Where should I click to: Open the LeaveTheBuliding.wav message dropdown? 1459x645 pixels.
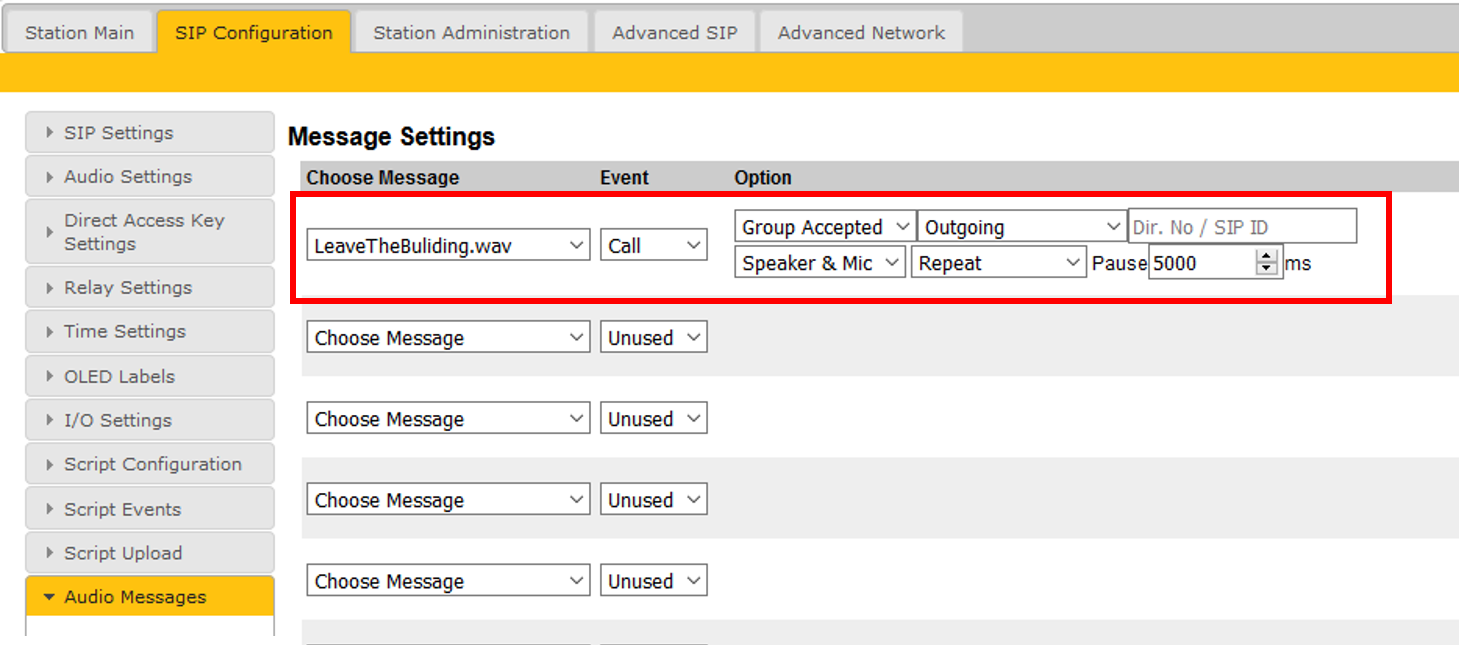(x=447, y=246)
